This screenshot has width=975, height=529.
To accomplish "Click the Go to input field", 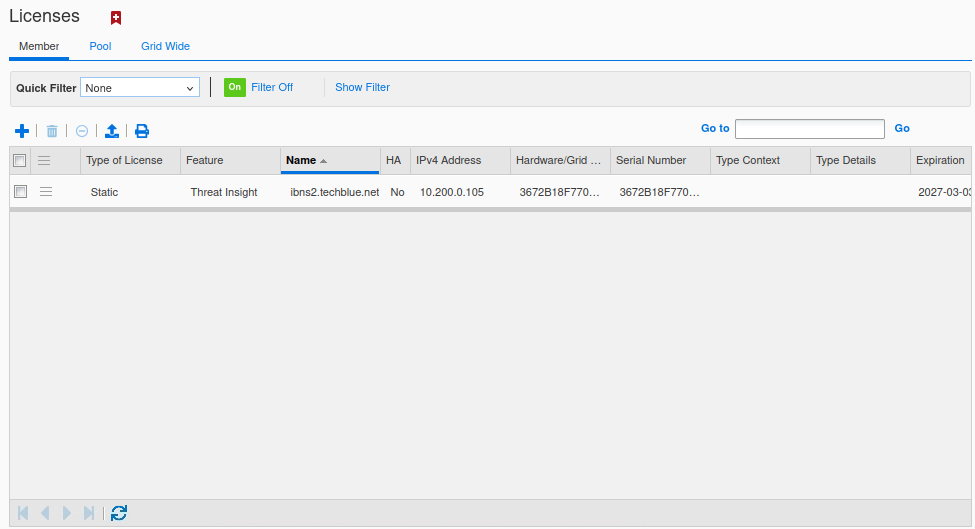I will 809,129.
